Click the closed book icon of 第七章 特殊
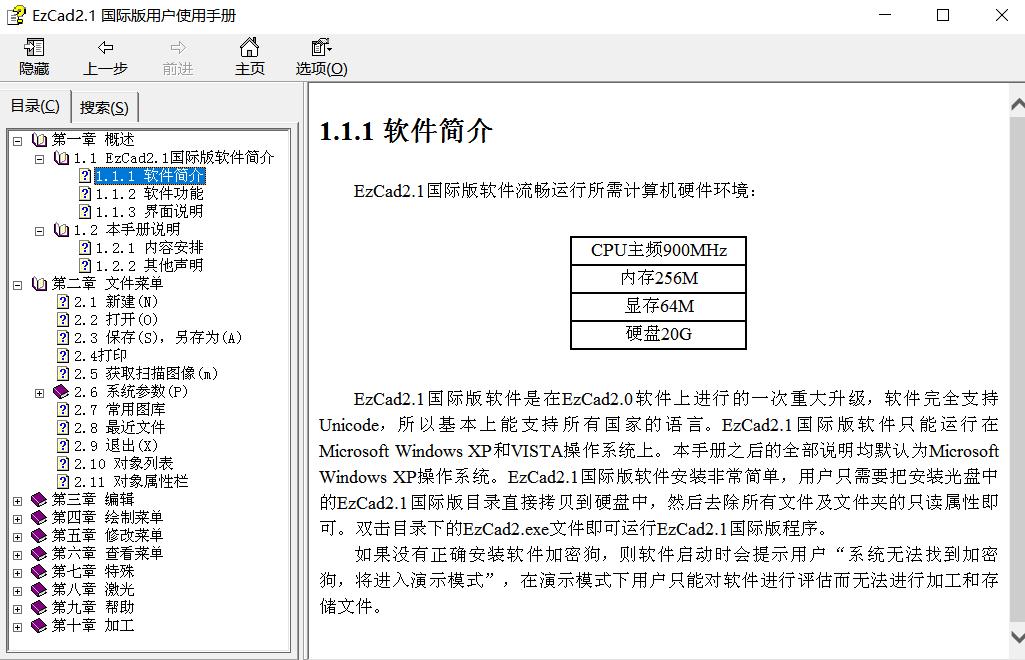Viewport: 1025px width, 660px height. [39, 572]
